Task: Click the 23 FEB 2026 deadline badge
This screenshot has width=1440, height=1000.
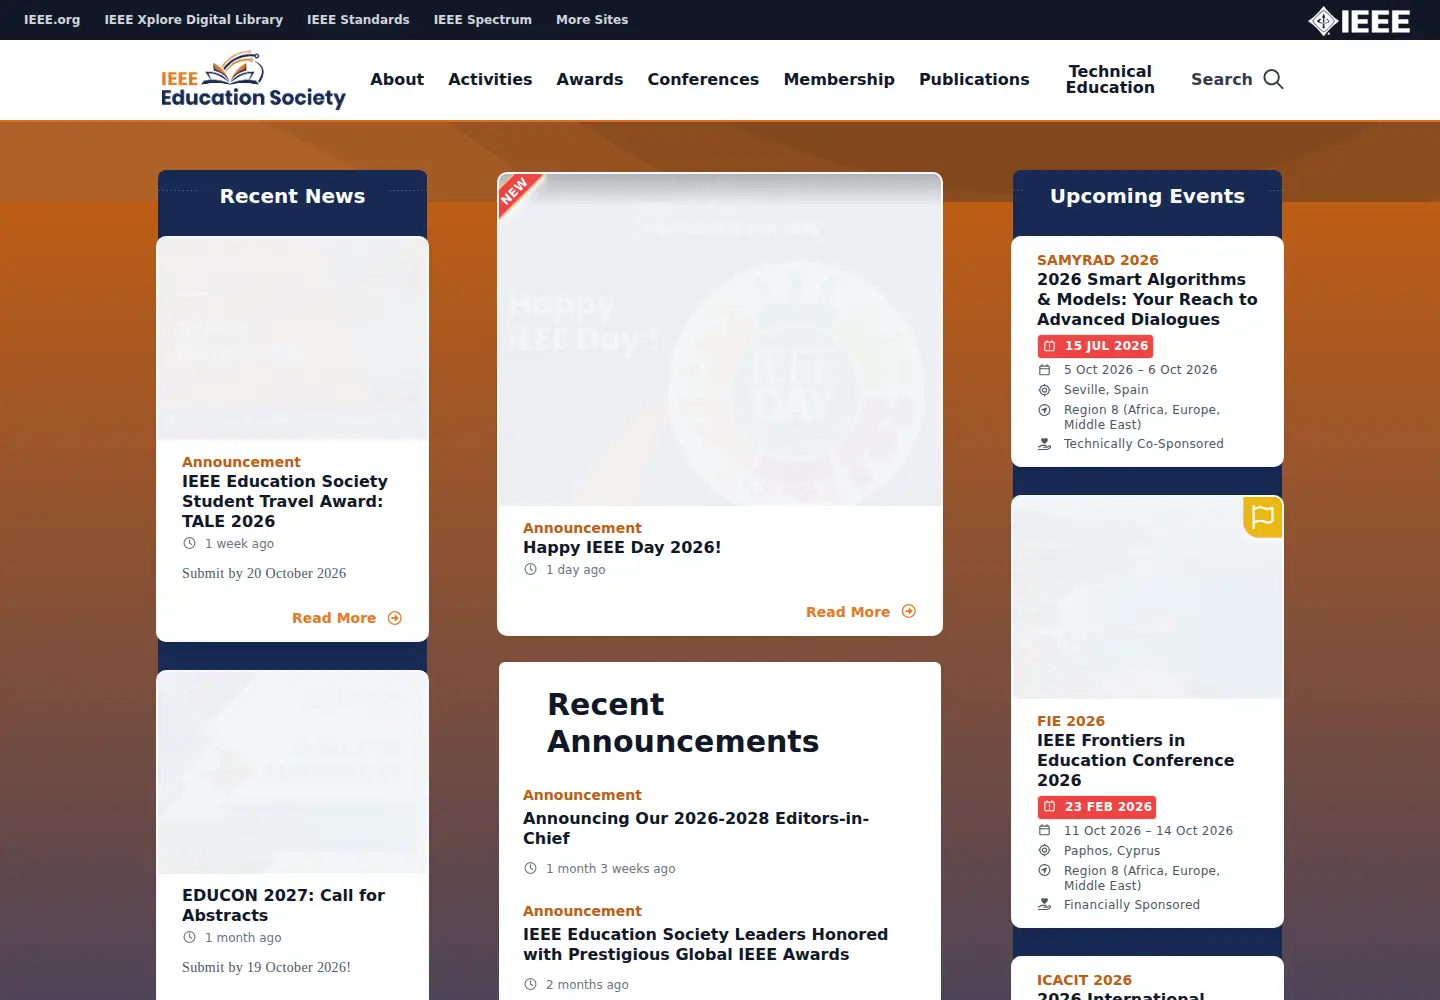Action: point(1098,807)
